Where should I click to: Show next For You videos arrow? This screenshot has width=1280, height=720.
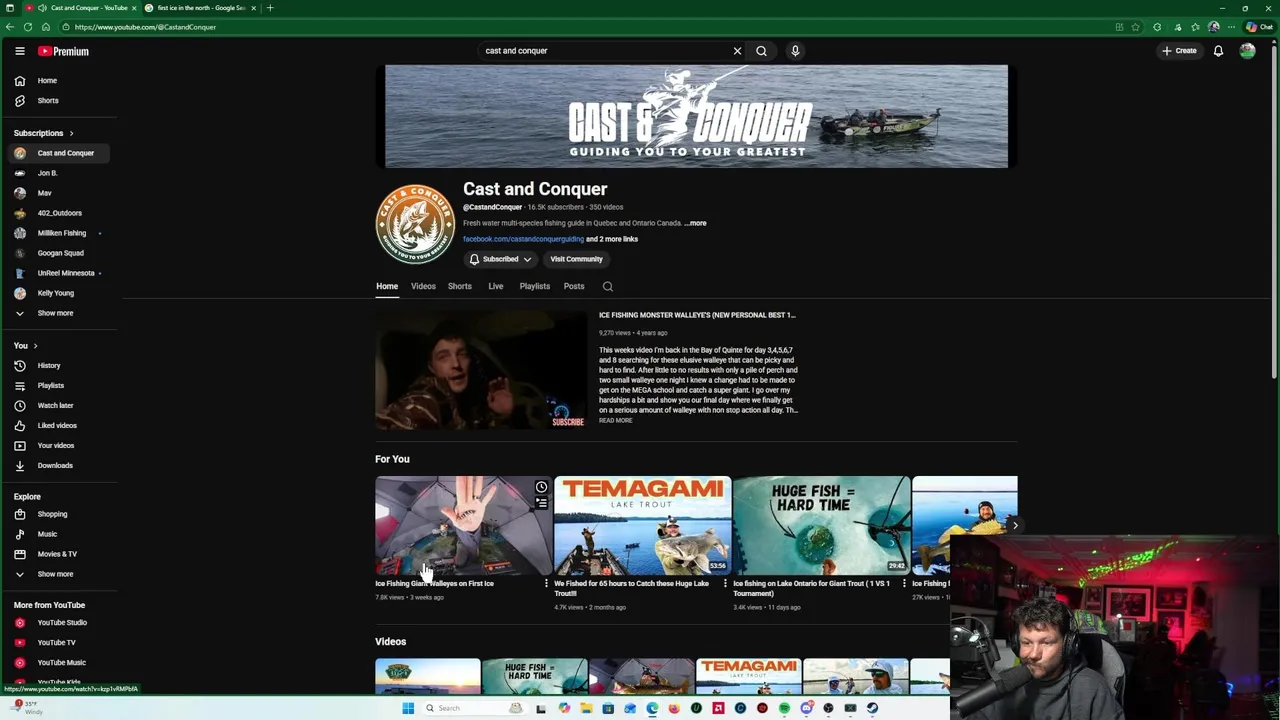1015,526
